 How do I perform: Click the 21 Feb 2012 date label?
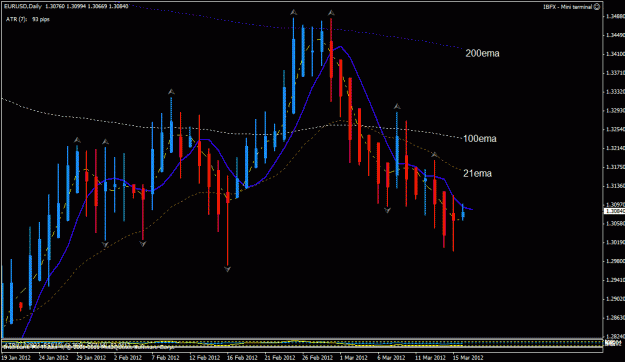click(280, 358)
